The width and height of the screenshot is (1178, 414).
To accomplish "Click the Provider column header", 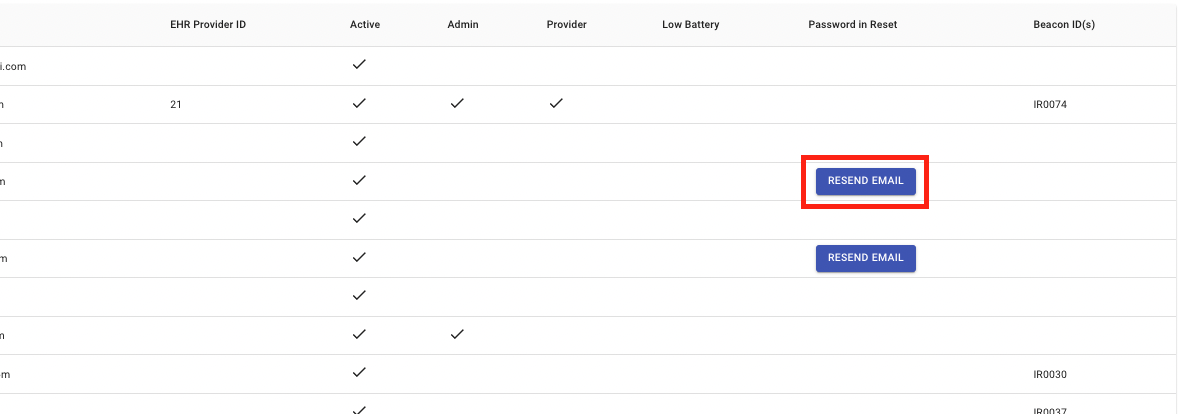I will [x=567, y=25].
